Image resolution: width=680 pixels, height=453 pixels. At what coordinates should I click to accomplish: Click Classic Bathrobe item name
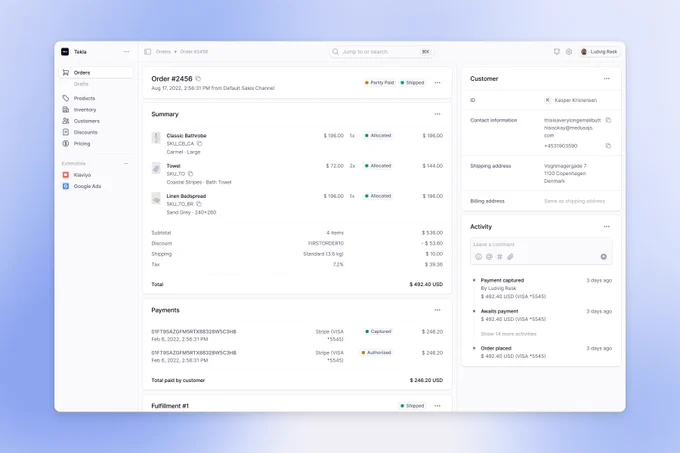186,136
